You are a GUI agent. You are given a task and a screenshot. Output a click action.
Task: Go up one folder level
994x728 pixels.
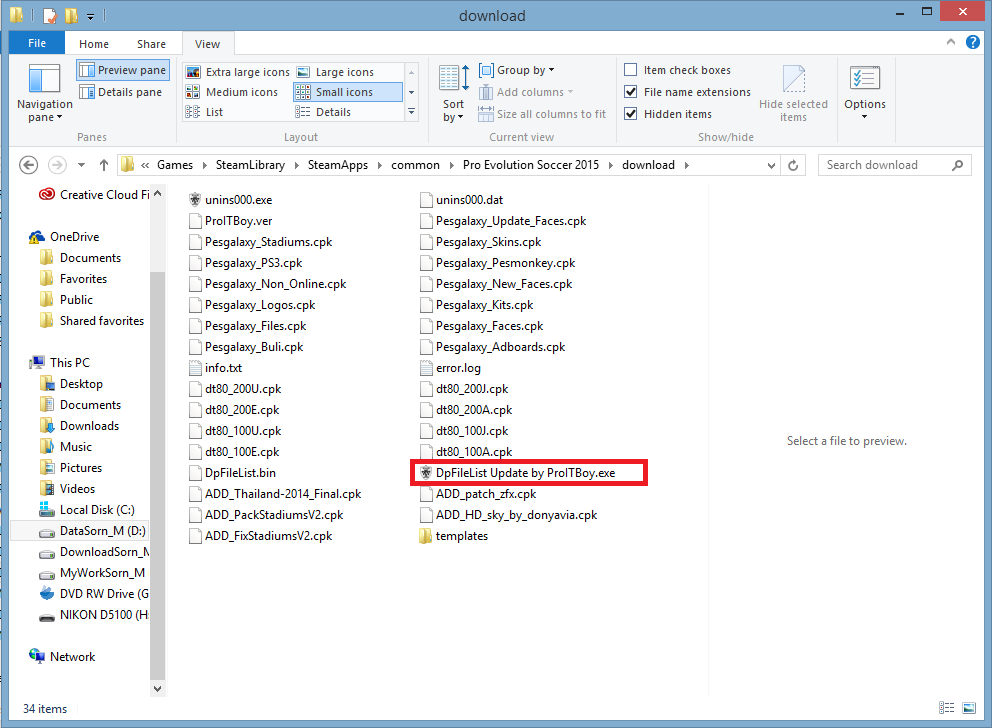click(x=104, y=165)
